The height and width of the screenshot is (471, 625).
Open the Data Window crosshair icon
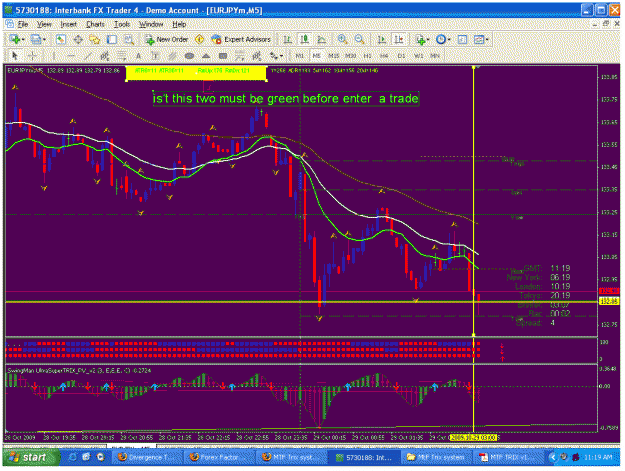78,39
